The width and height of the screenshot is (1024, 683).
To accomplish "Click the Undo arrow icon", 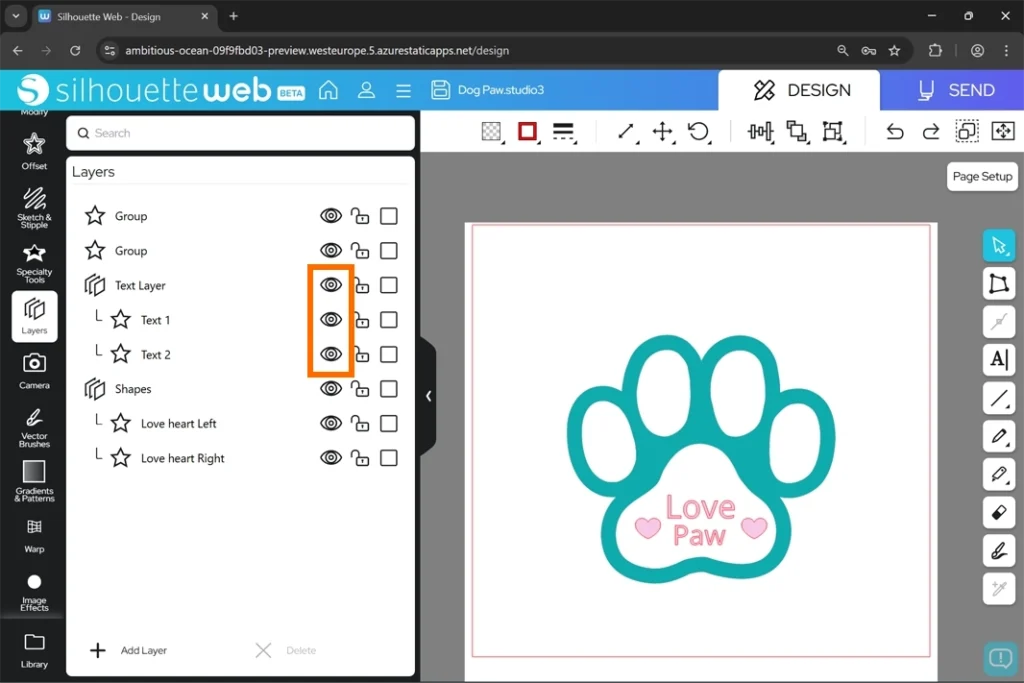I will click(895, 132).
